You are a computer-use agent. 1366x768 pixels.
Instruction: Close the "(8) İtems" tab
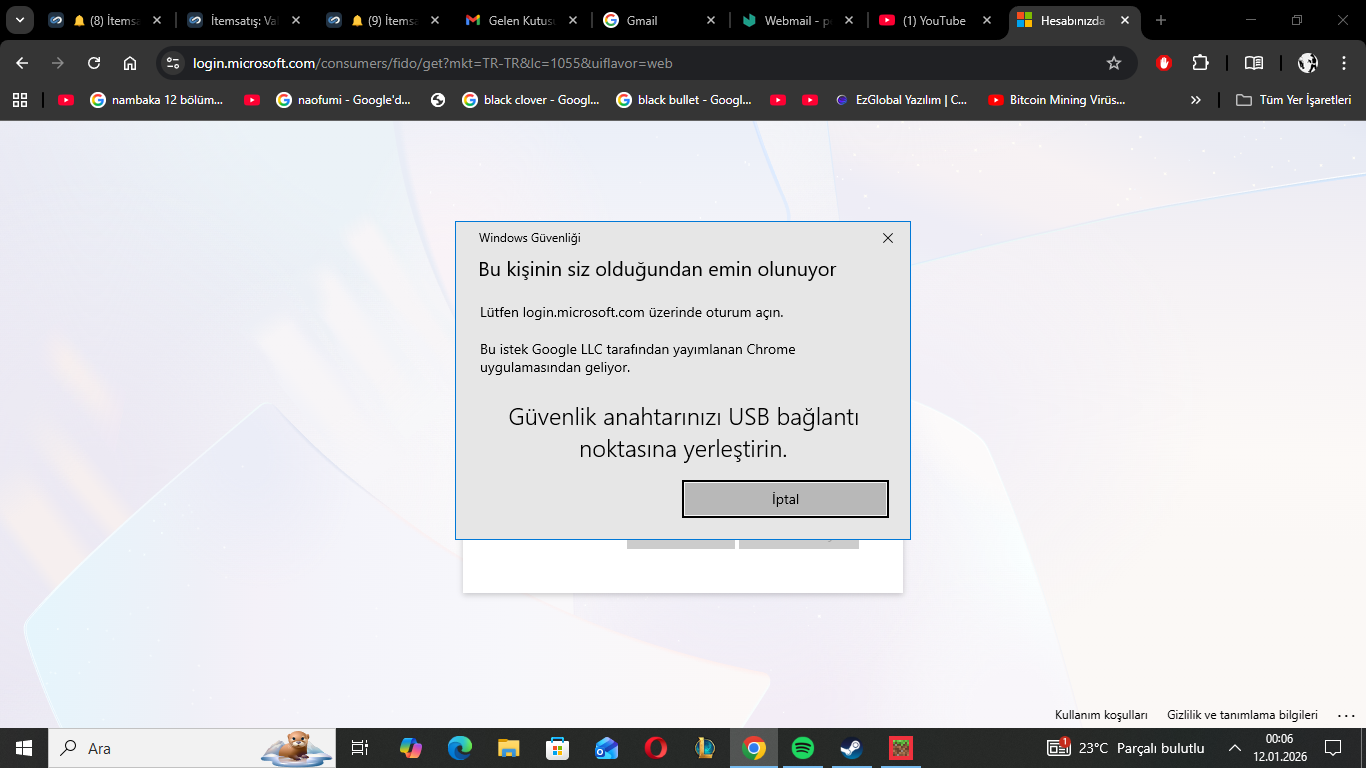point(157,20)
